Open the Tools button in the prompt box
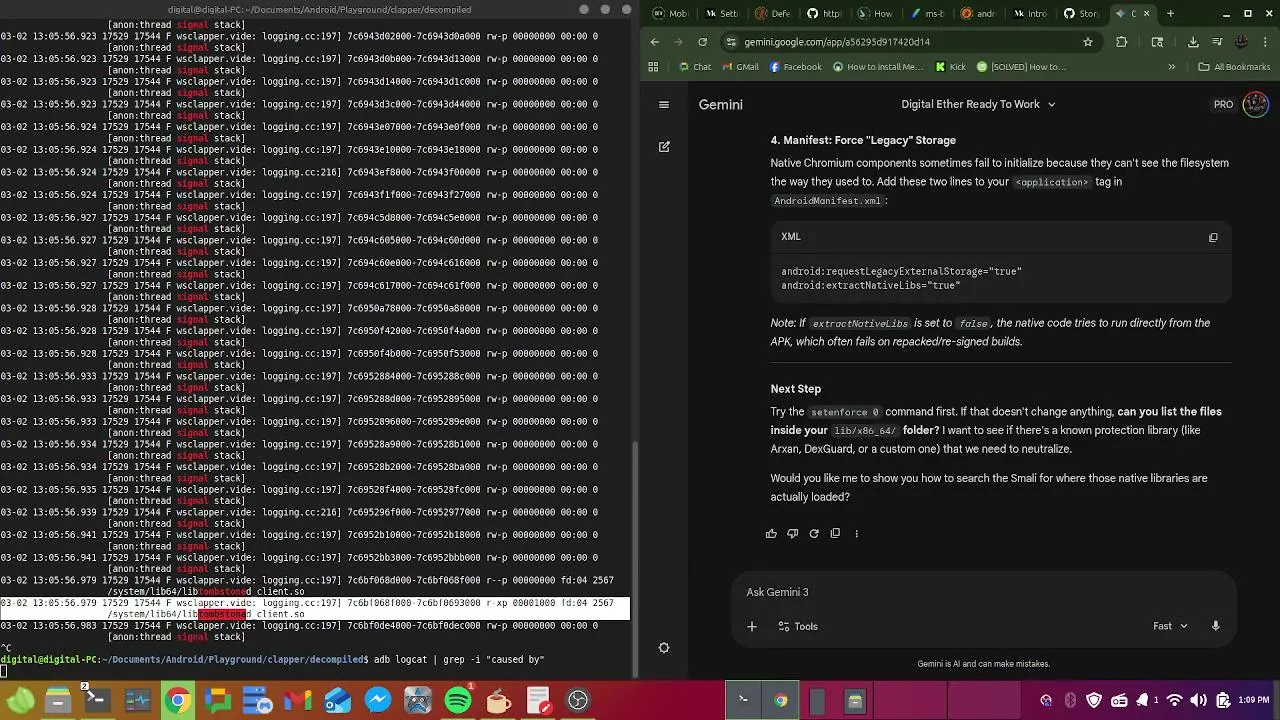The height and width of the screenshot is (720, 1280). point(798,626)
